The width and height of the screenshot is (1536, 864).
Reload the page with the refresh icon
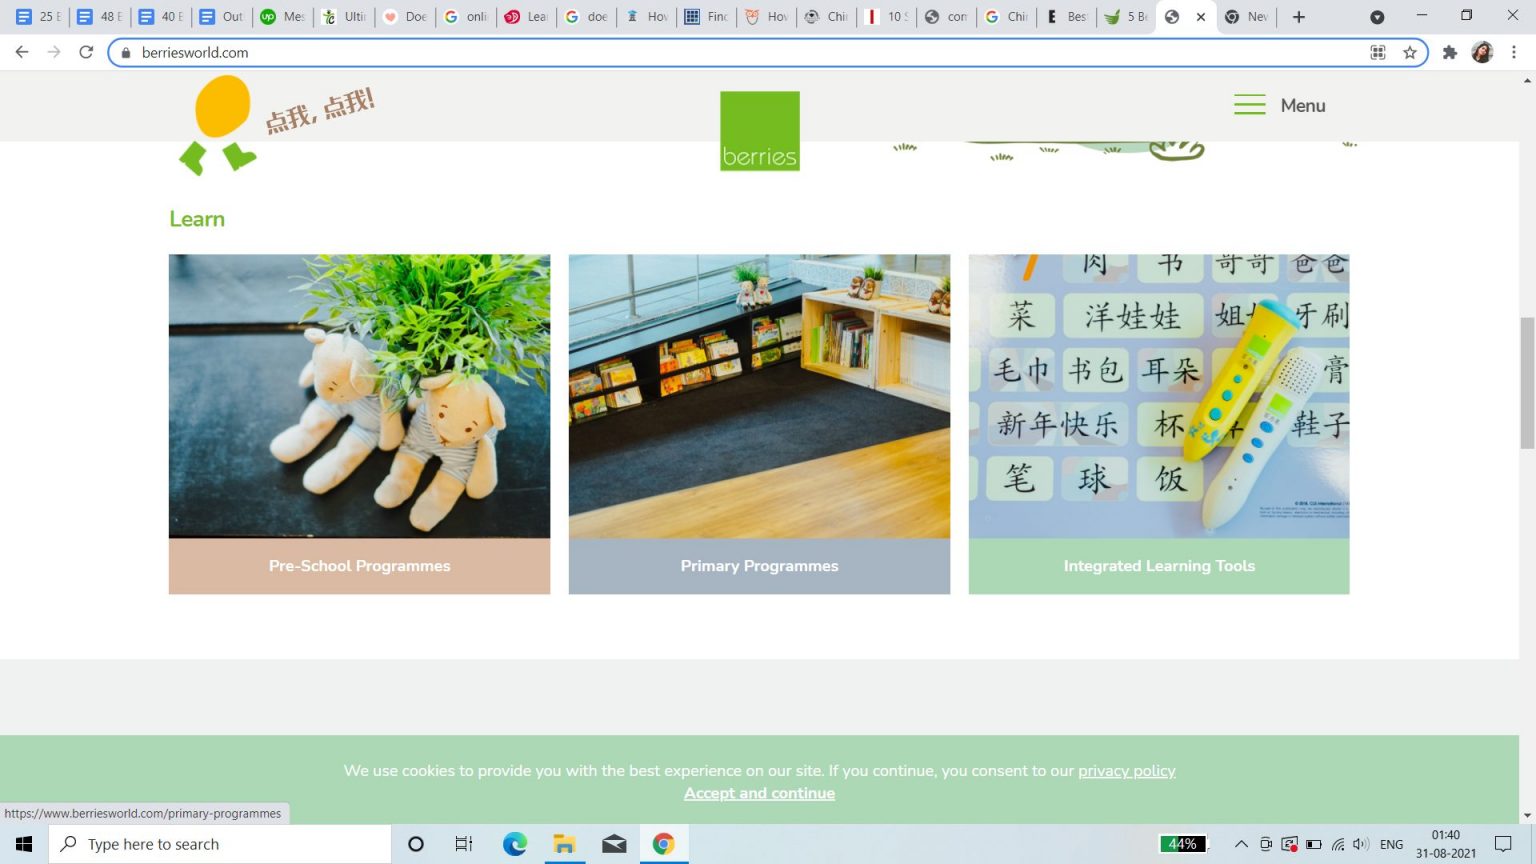tap(86, 52)
